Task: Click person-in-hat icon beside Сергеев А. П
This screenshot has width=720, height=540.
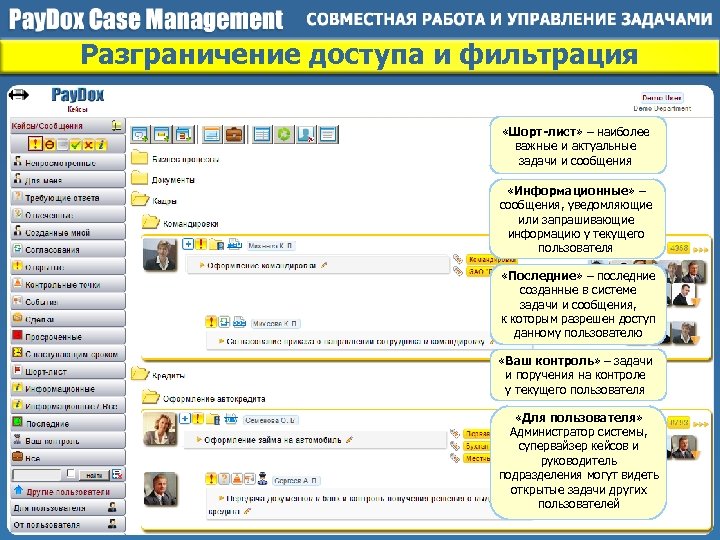Action: 262,479
